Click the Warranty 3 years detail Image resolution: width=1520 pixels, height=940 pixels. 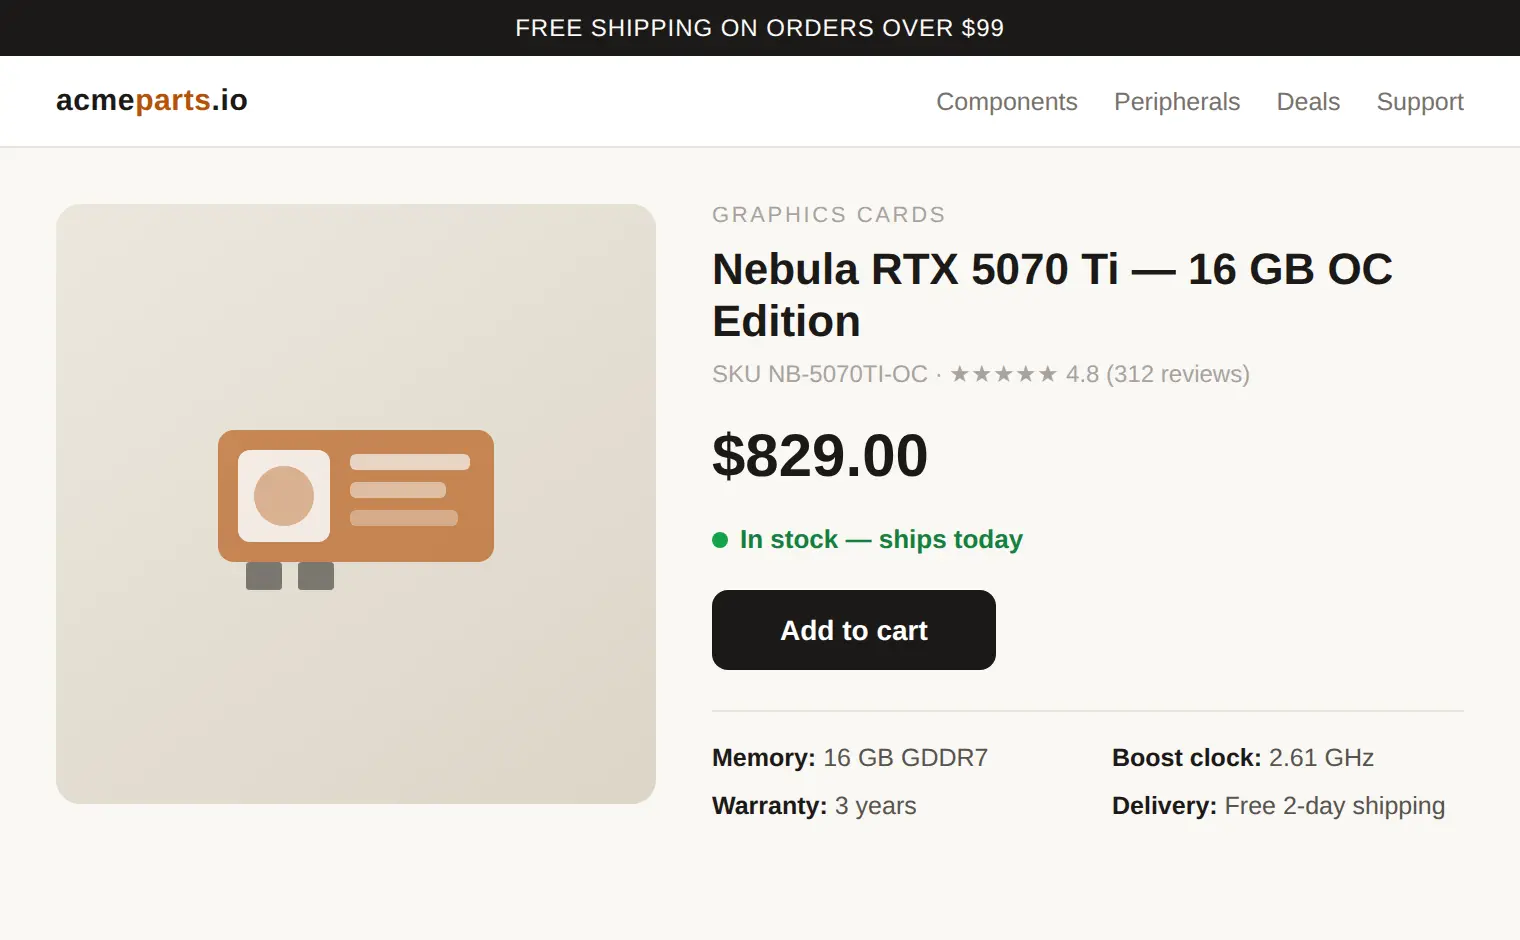814,806
